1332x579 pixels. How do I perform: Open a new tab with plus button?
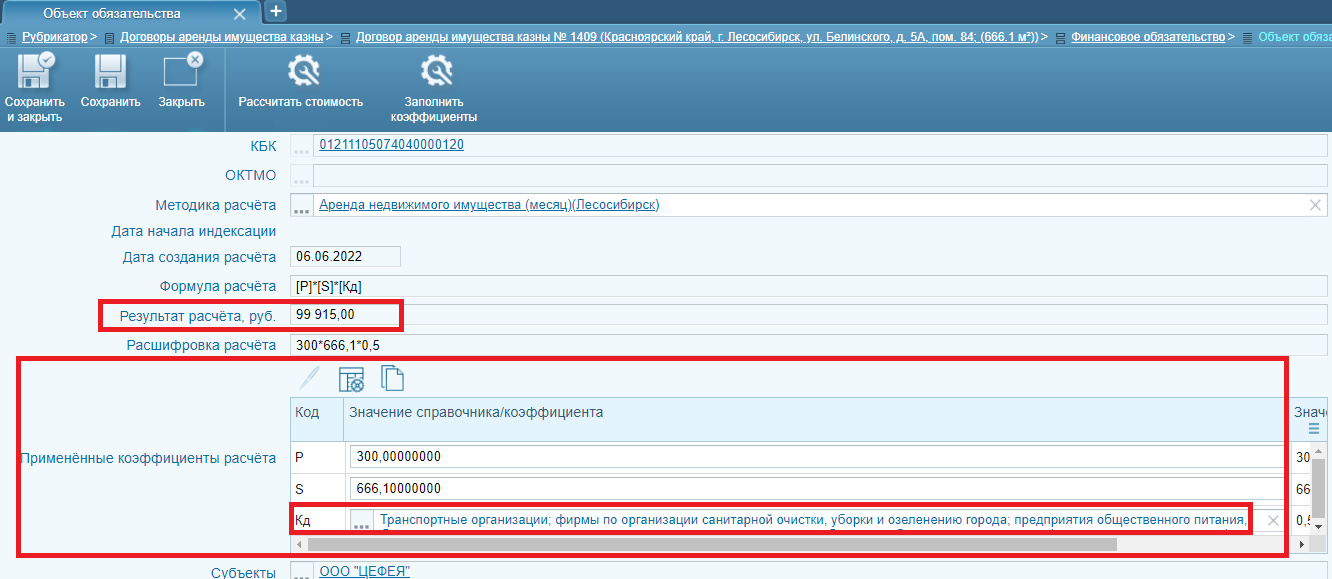point(276,12)
